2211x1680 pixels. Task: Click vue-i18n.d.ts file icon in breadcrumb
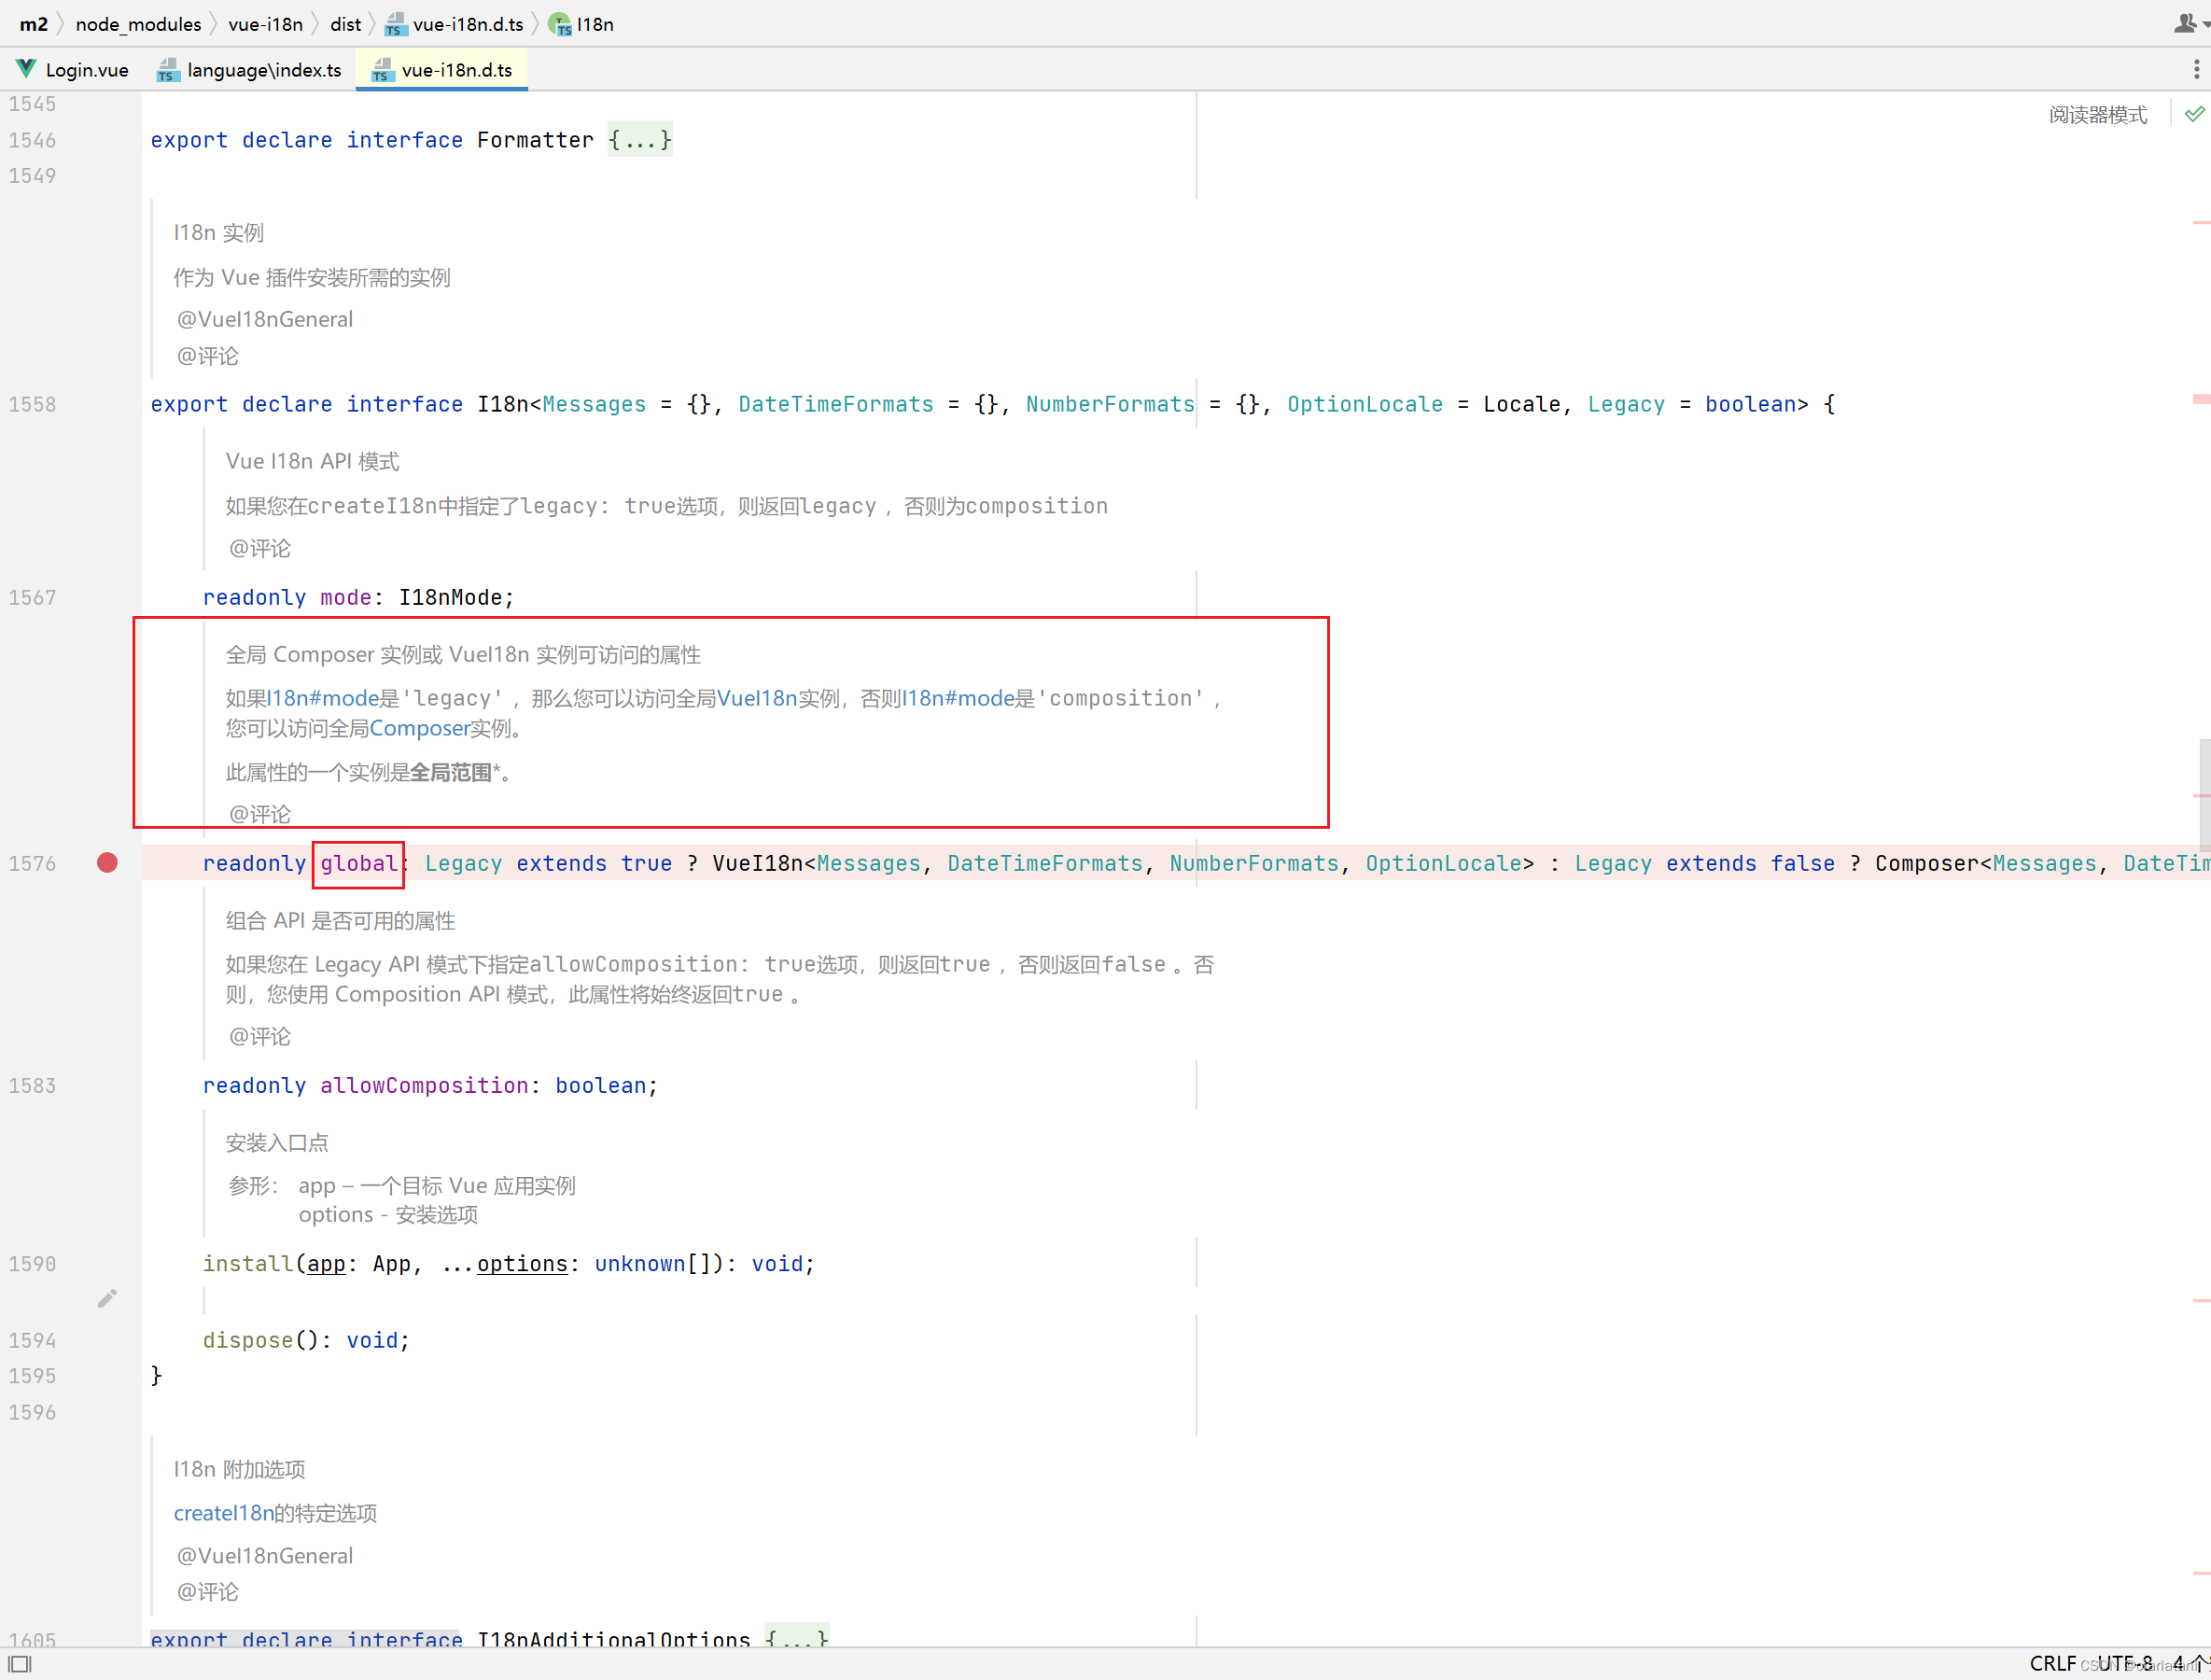(396, 24)
